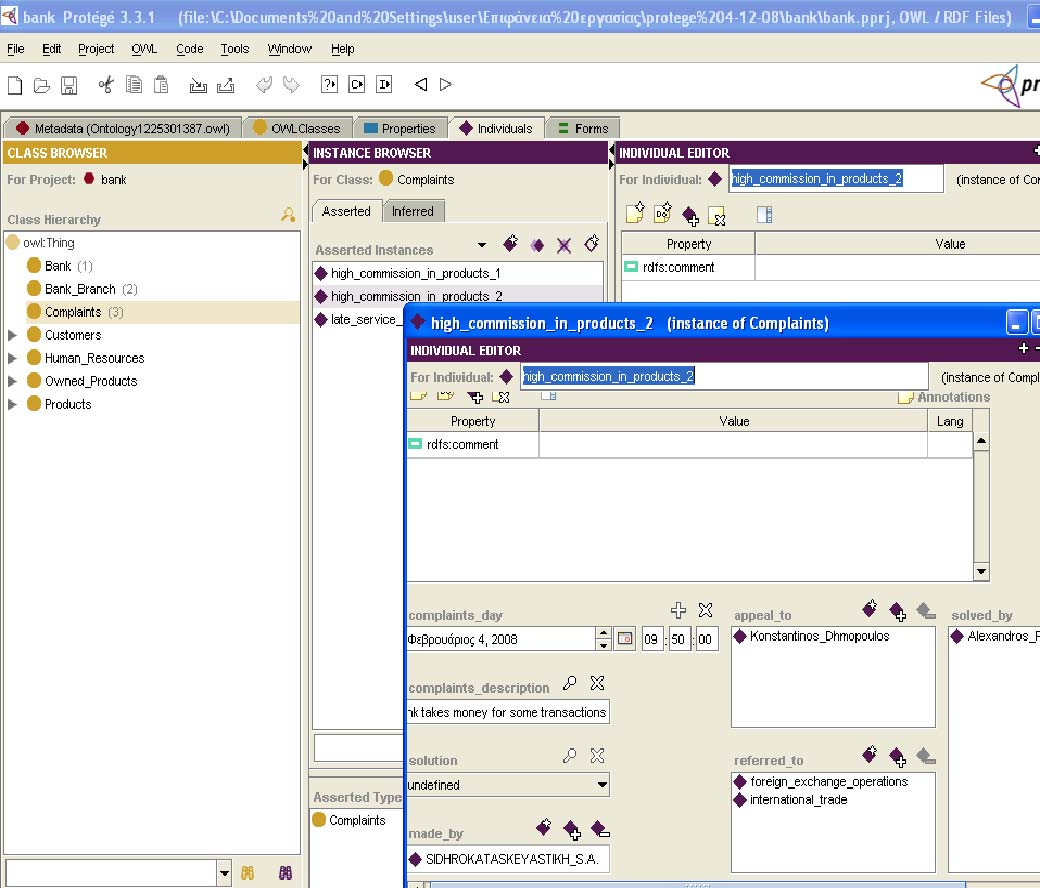Viewport: 1040px width, 888px height.
Task: Open the File menu
Action: pos(15,49)
